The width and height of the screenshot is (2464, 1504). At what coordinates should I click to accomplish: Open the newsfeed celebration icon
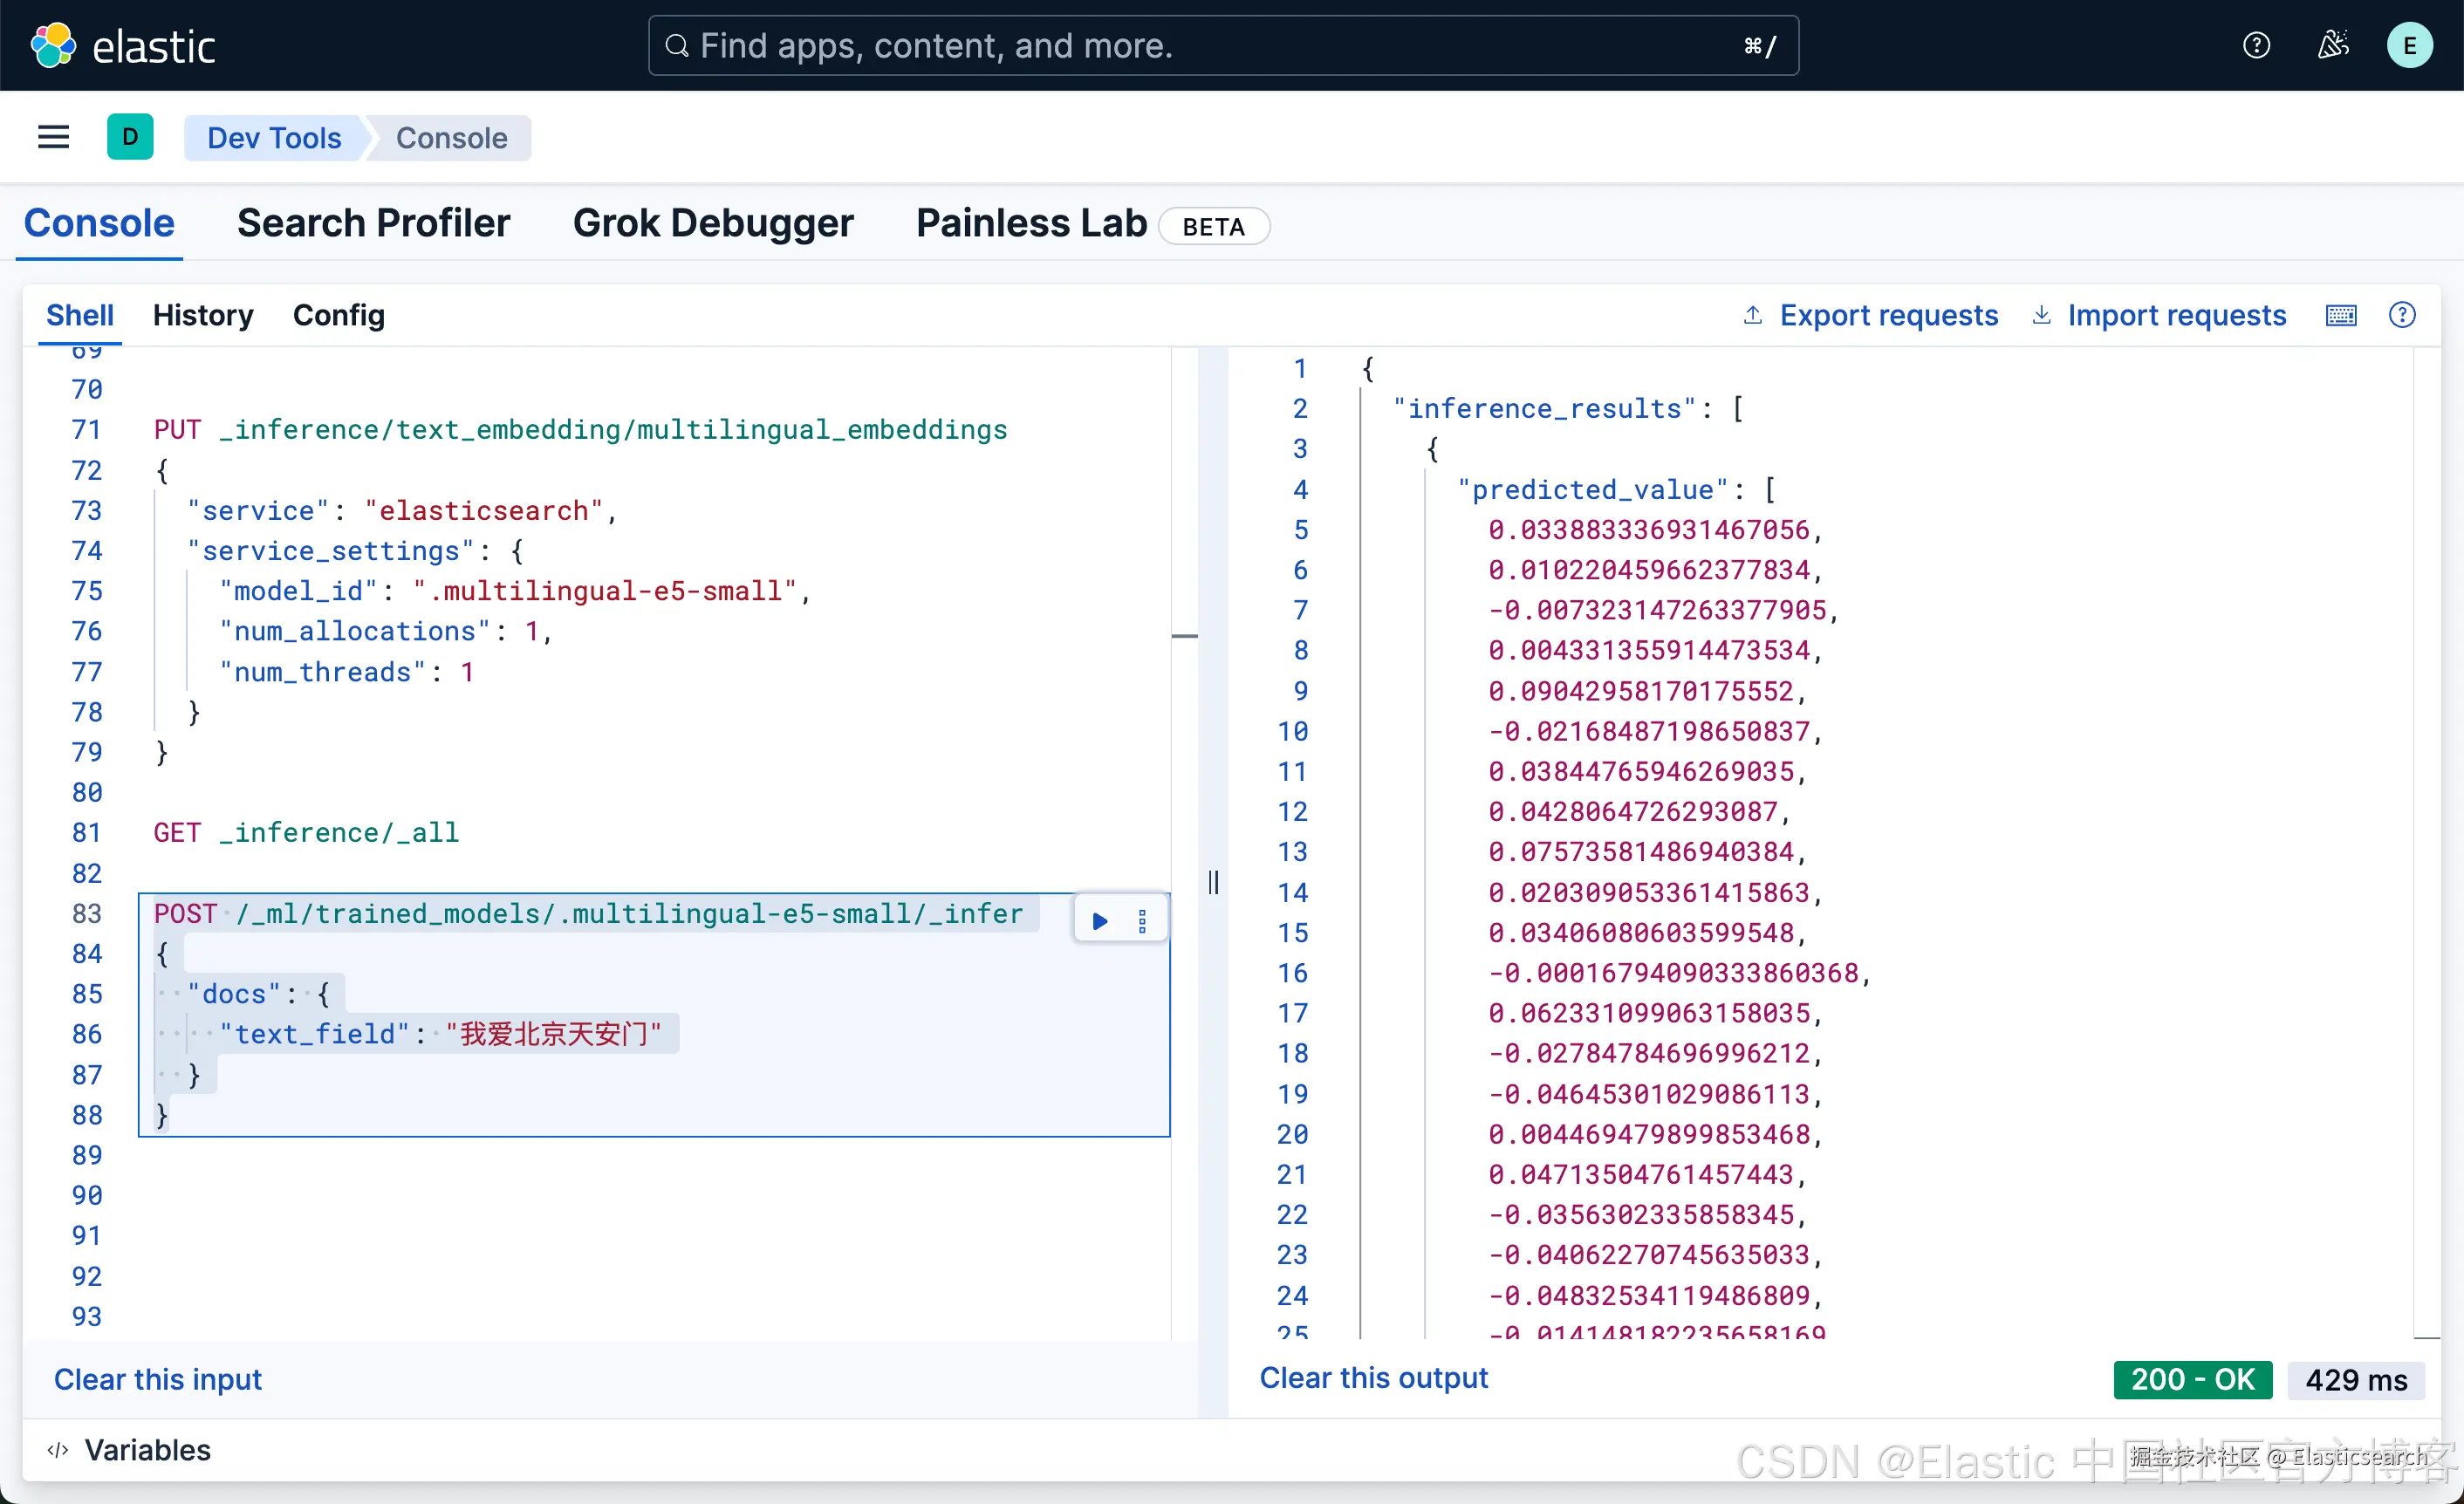click(2333, 45)
